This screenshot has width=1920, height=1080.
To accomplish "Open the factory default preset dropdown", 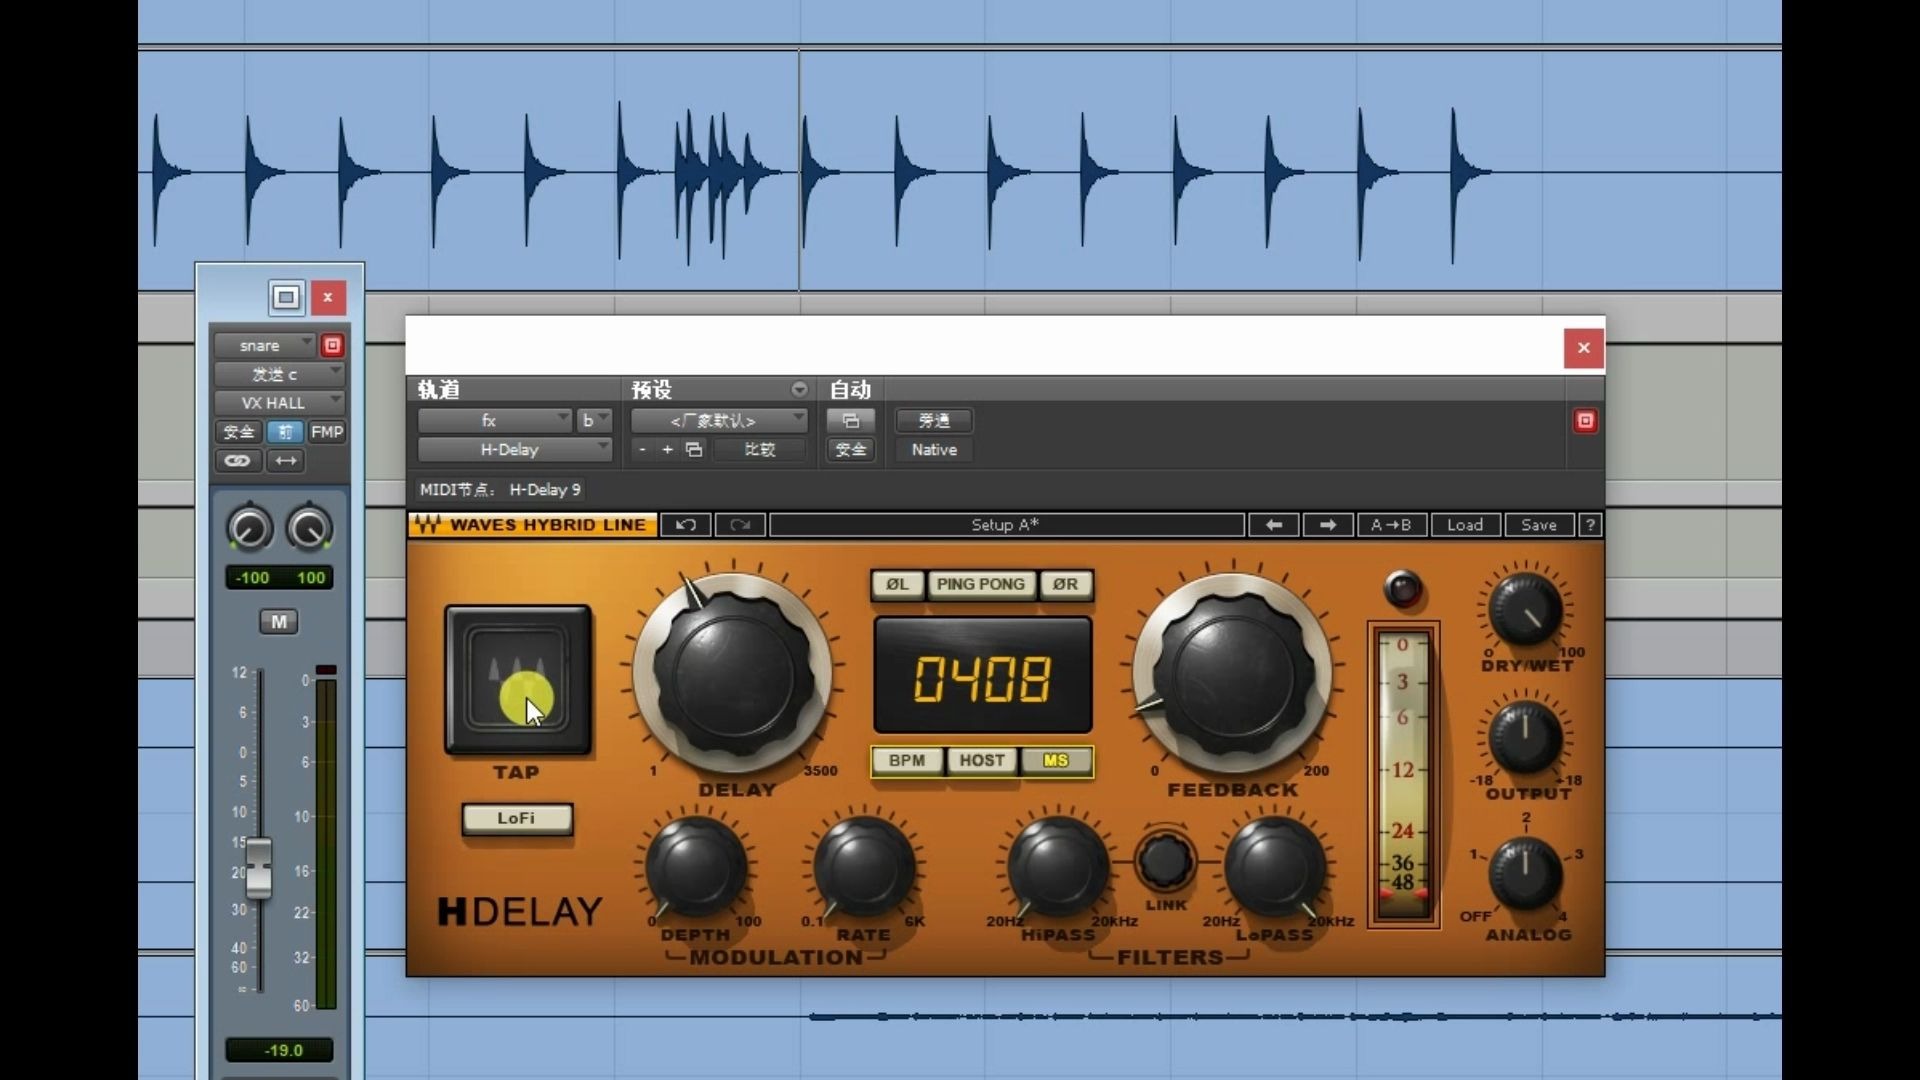I will (717, 421).
